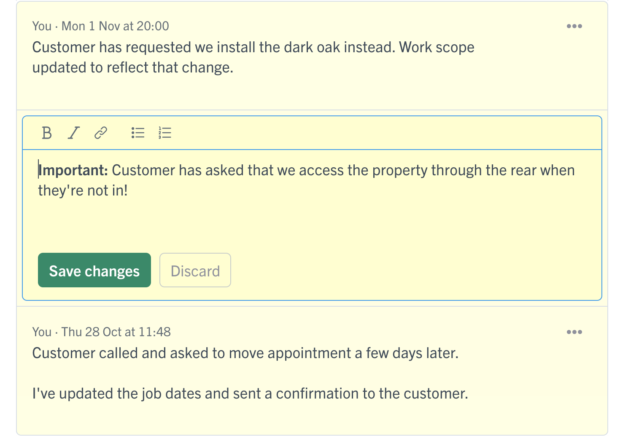The image size is (620, 439).
Task: Click the "Thu 28 Oct at 11:48" timestamp
Action: pyautogui.click(x=116, y=332)
